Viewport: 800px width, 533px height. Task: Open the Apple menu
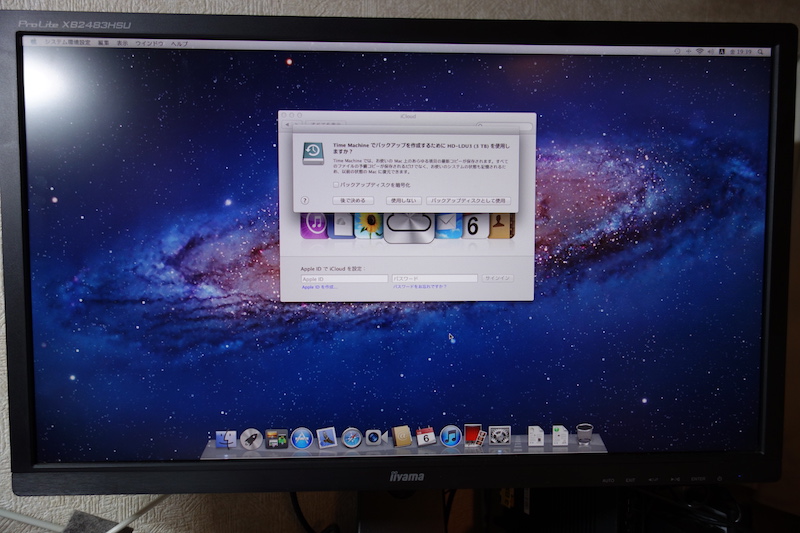click(34, 42)
